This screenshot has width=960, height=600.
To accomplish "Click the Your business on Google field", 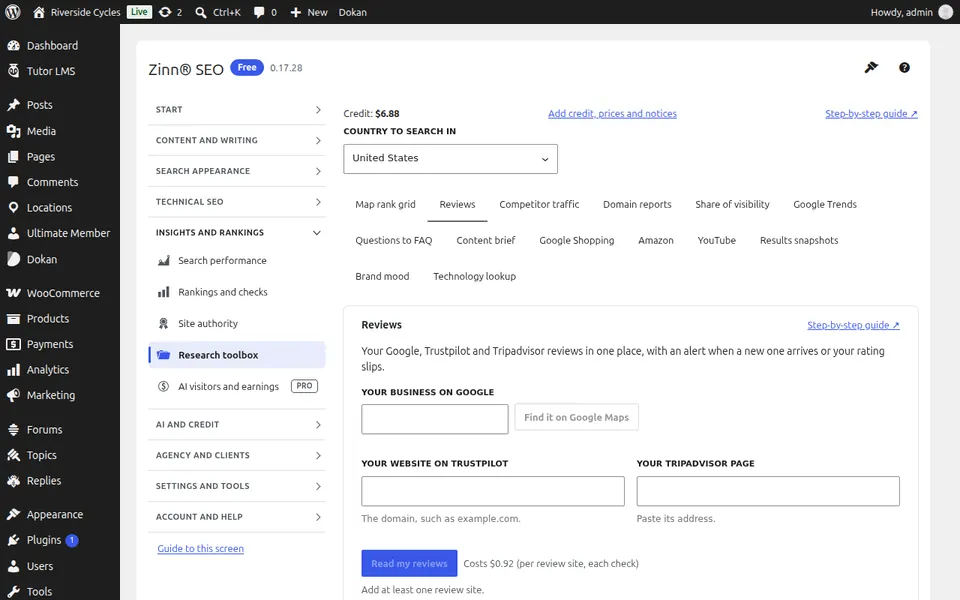I will [435, 419].
